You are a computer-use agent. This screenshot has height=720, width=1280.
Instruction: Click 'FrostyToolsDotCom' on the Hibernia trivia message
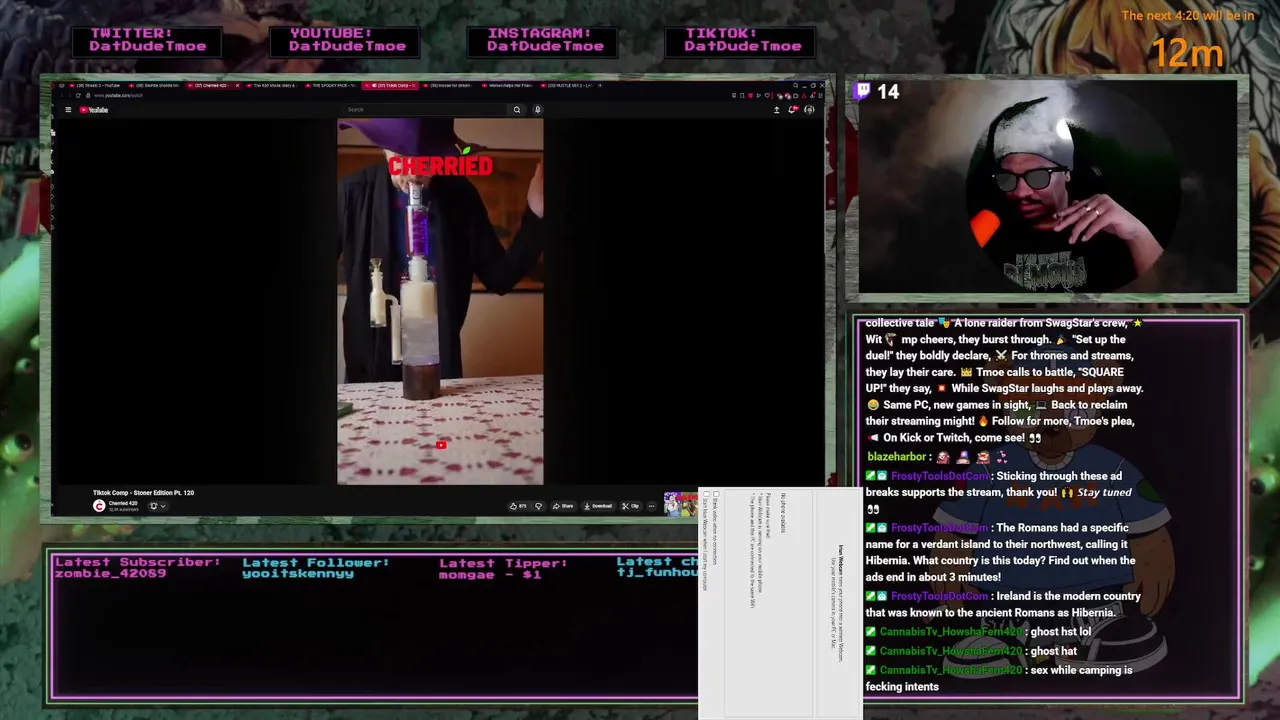939,528
